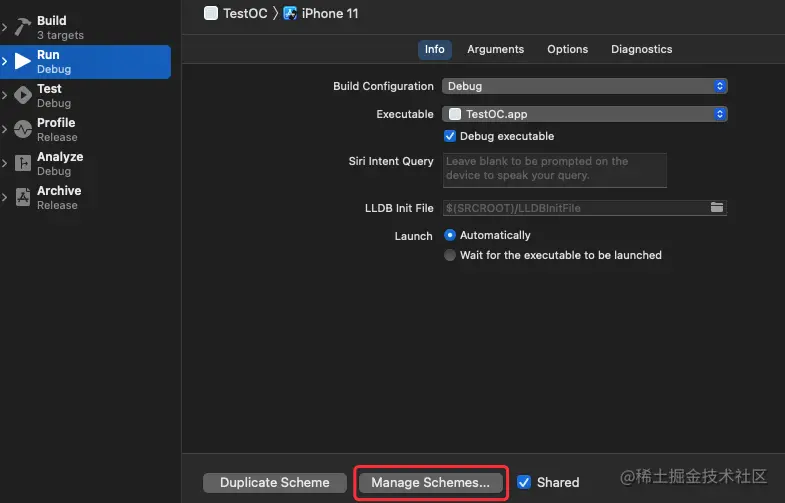Click the Test action icon
Screen dimensions: 785x503
coord(23,95)
